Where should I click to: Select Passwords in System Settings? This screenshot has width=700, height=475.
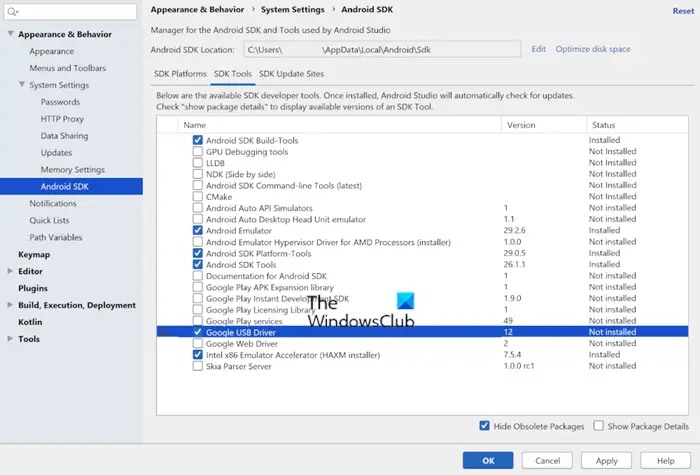[60, 102]
